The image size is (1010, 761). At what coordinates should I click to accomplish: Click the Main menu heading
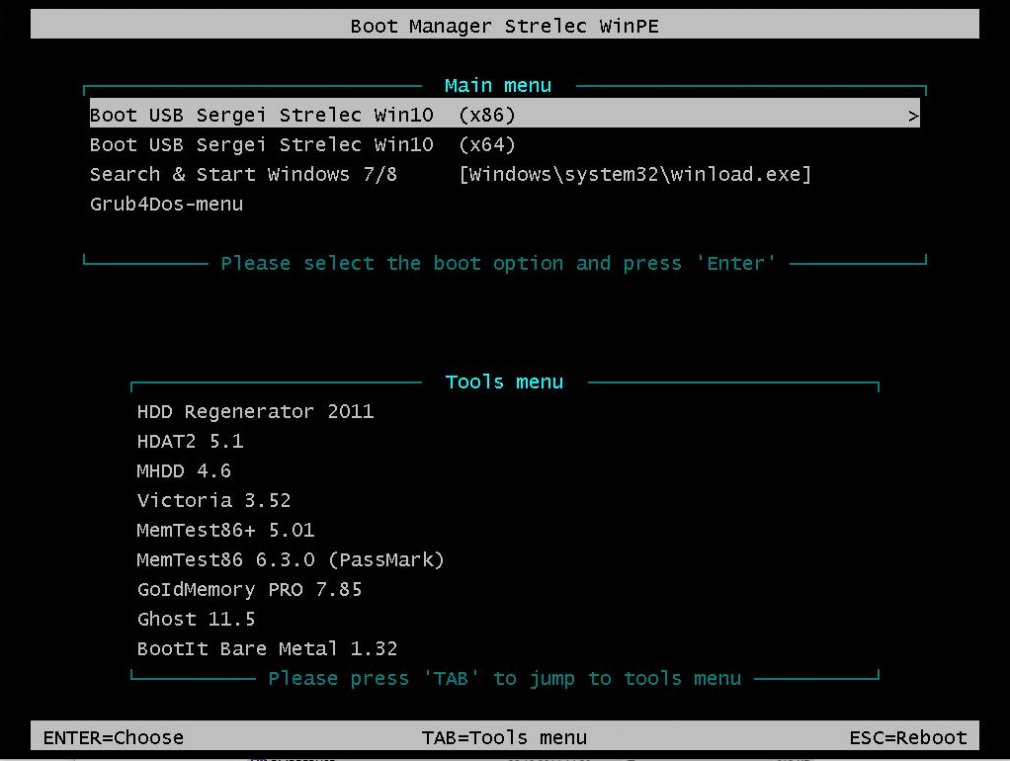click(498, 86)
